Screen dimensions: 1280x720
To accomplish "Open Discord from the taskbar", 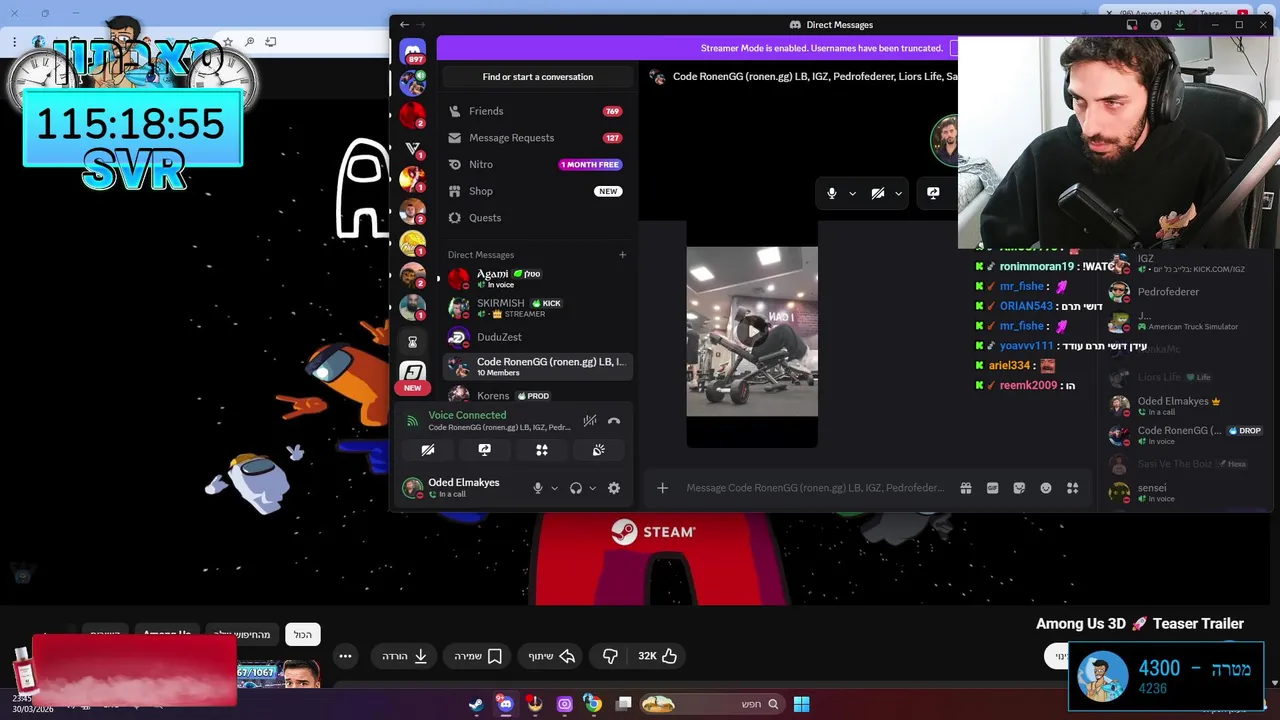I will pyautogui.click(x=505, y=704).
